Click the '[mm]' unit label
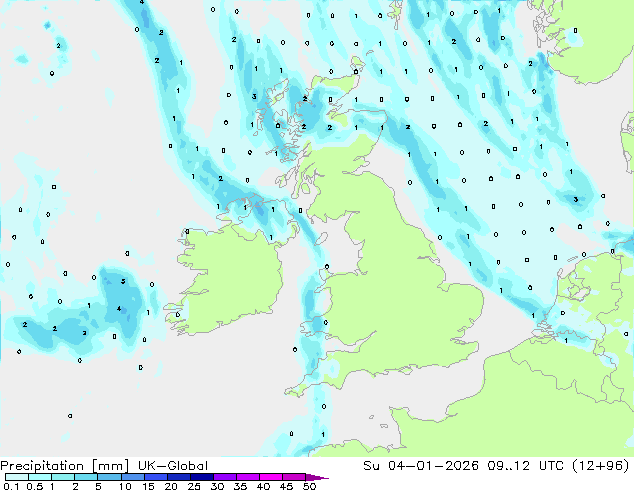Screen dimensions: 634x490 [110, 466]
